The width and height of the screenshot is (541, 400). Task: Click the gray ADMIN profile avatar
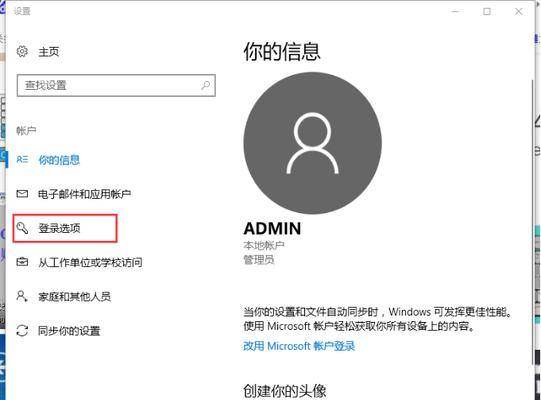(313, 143)
